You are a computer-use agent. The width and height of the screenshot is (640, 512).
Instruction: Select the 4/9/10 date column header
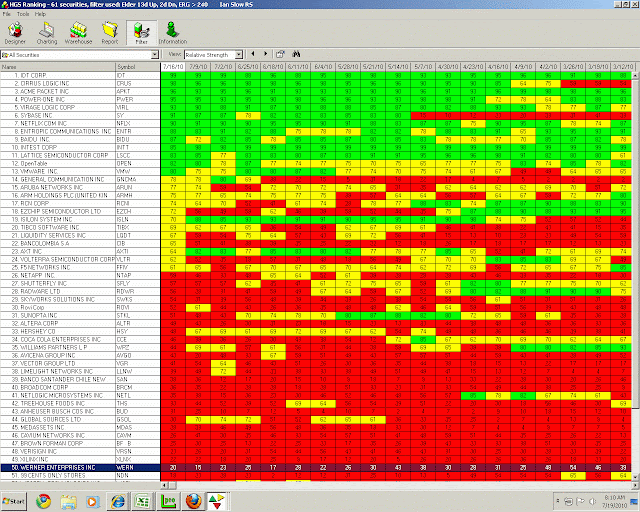523,67
